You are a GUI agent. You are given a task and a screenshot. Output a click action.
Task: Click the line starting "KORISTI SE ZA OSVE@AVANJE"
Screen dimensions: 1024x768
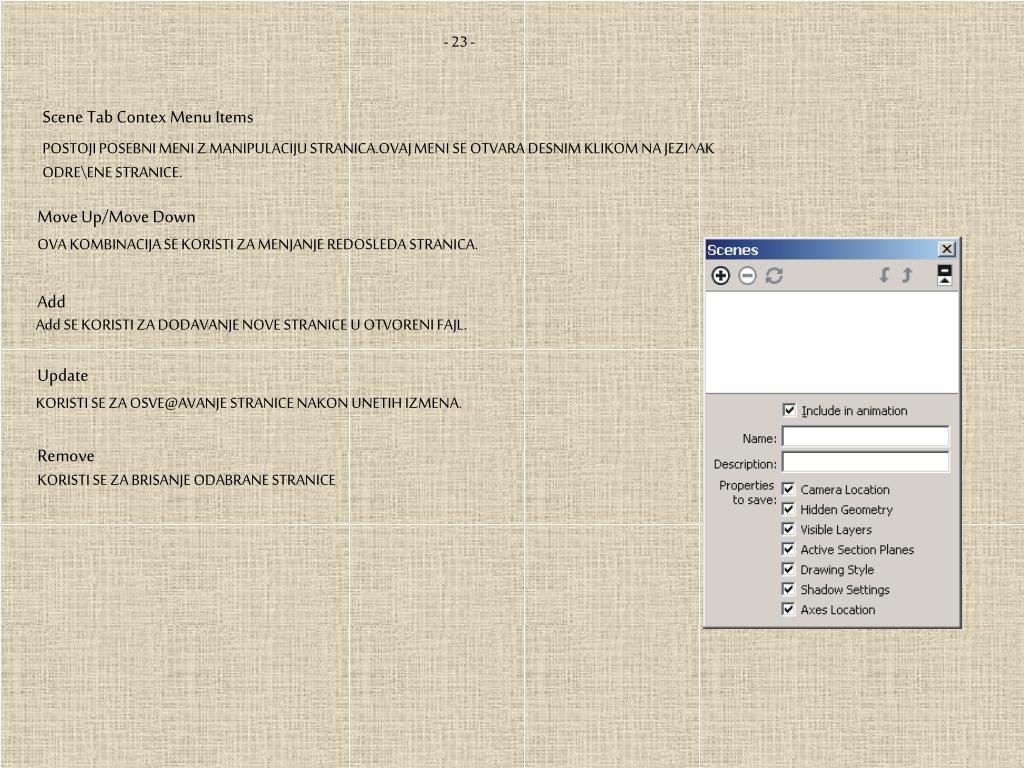pyautogui.click(x=249, y=403)
